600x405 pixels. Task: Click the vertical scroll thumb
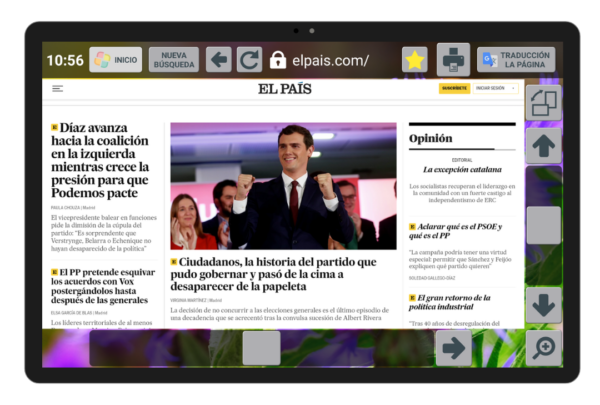(543, 225)
